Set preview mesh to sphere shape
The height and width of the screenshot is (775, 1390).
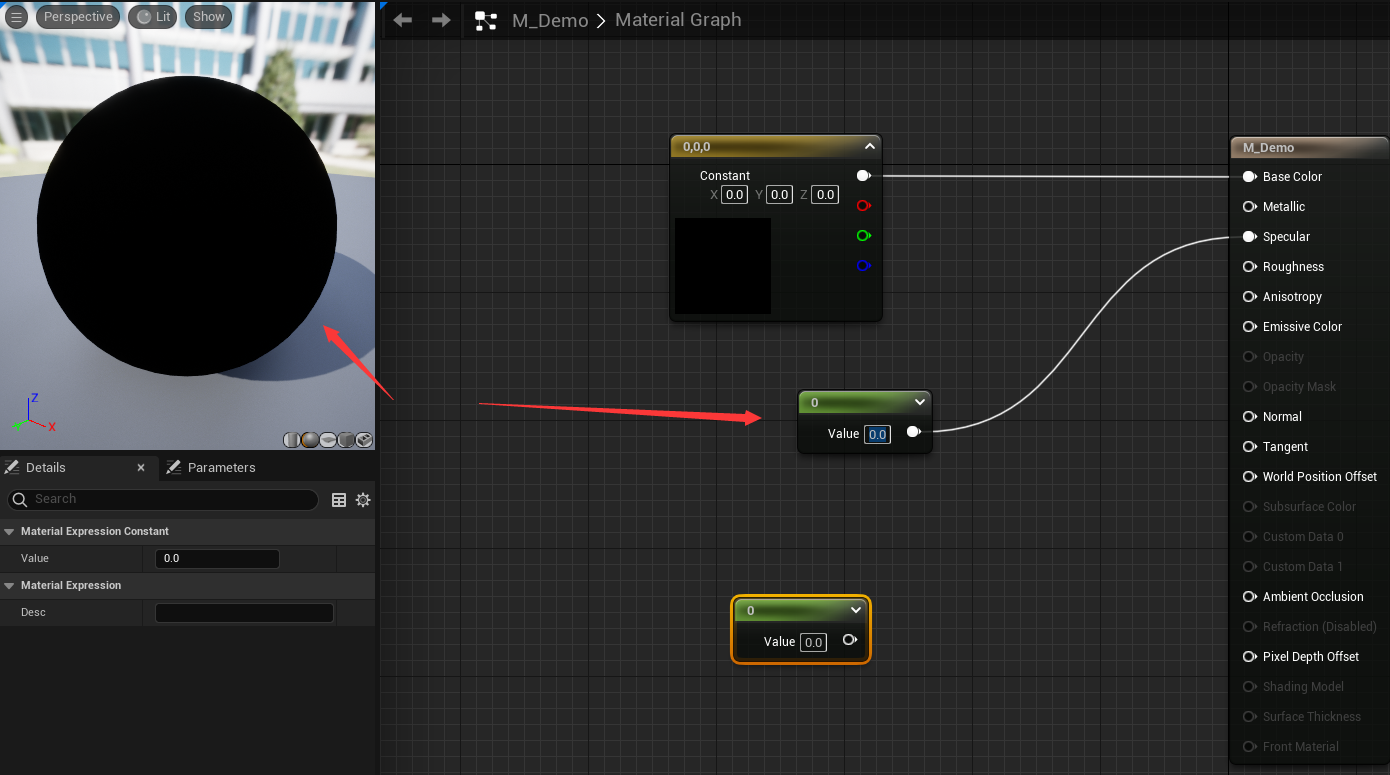[310, 440]
